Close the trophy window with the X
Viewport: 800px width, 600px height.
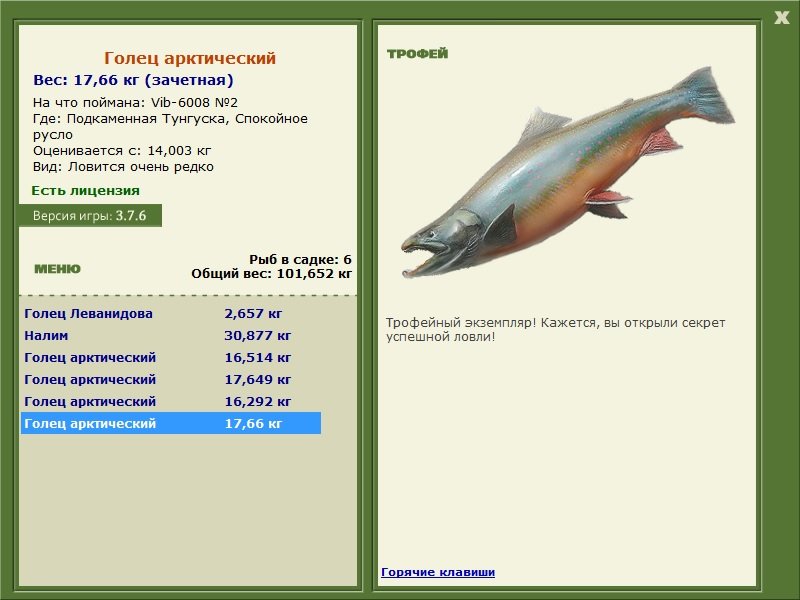pos(781,15)
